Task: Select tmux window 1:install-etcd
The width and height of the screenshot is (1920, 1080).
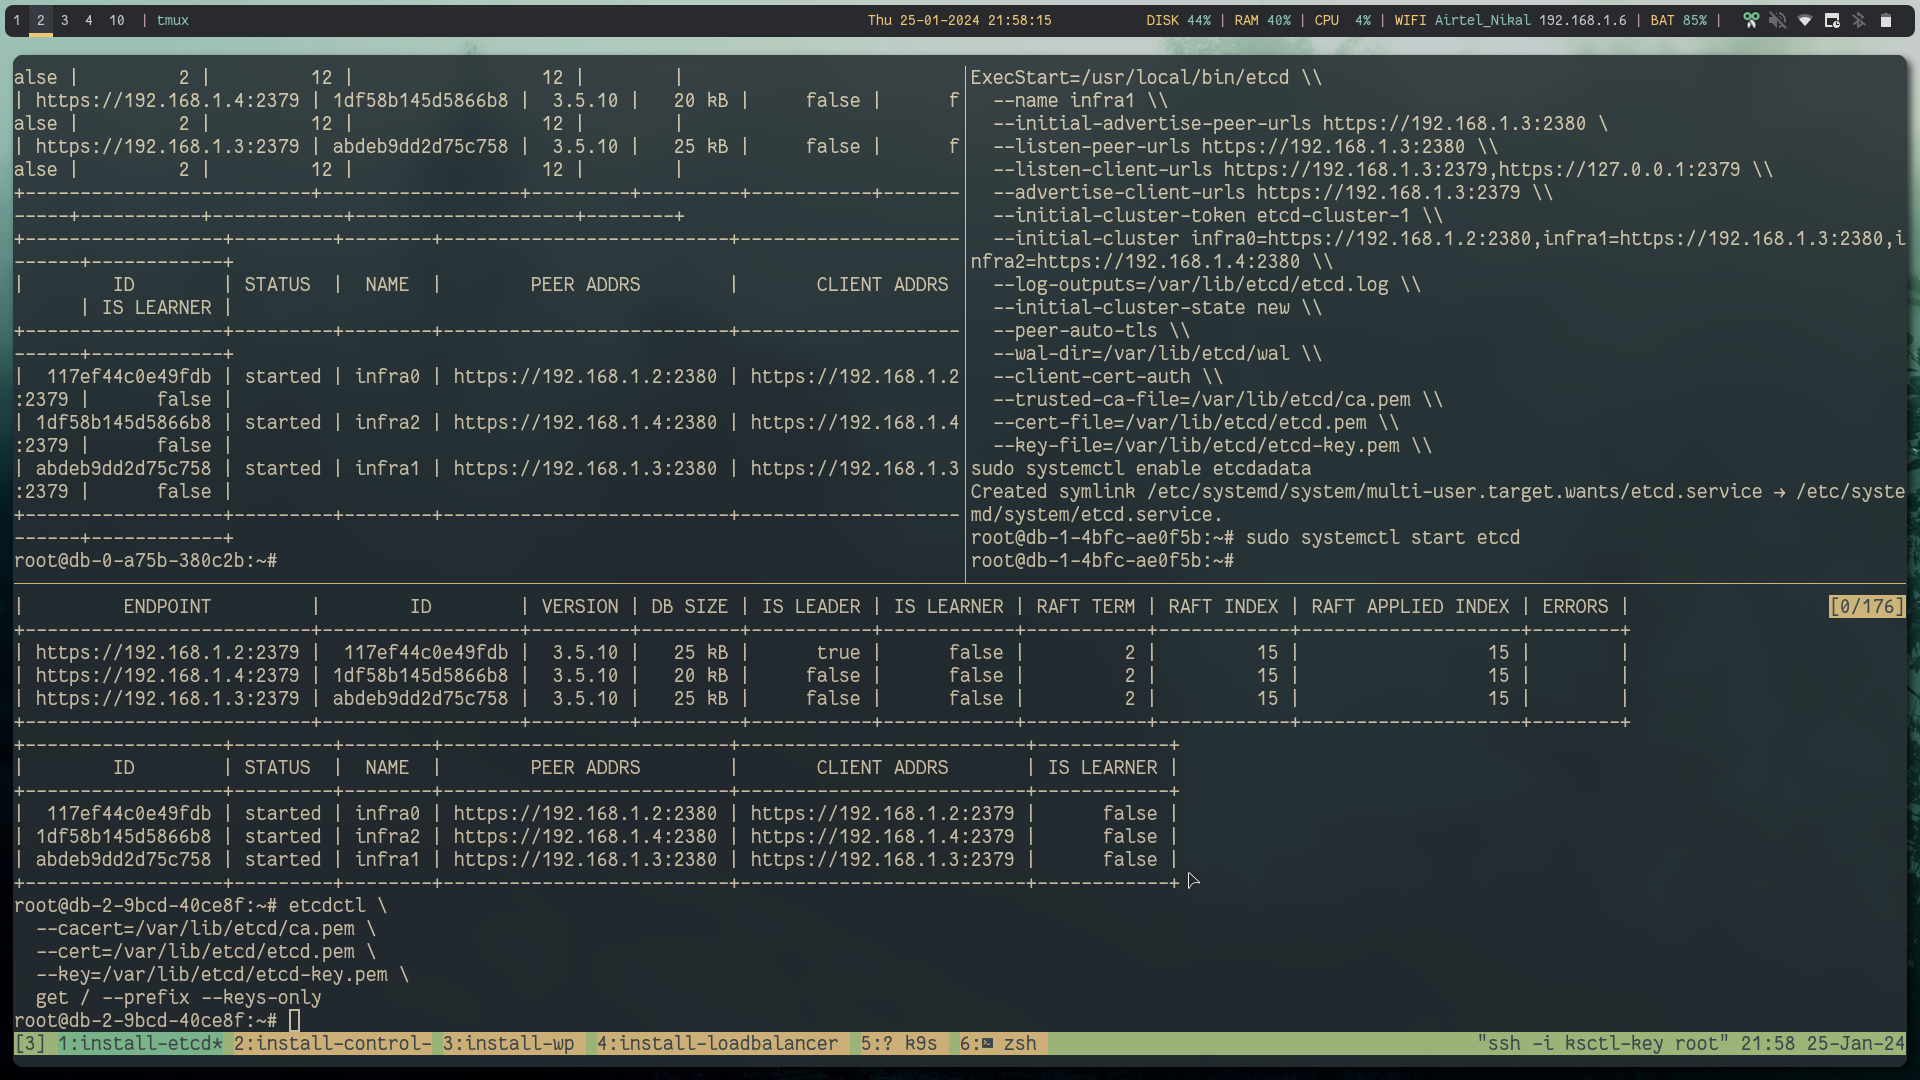Action: [140, 1043]
